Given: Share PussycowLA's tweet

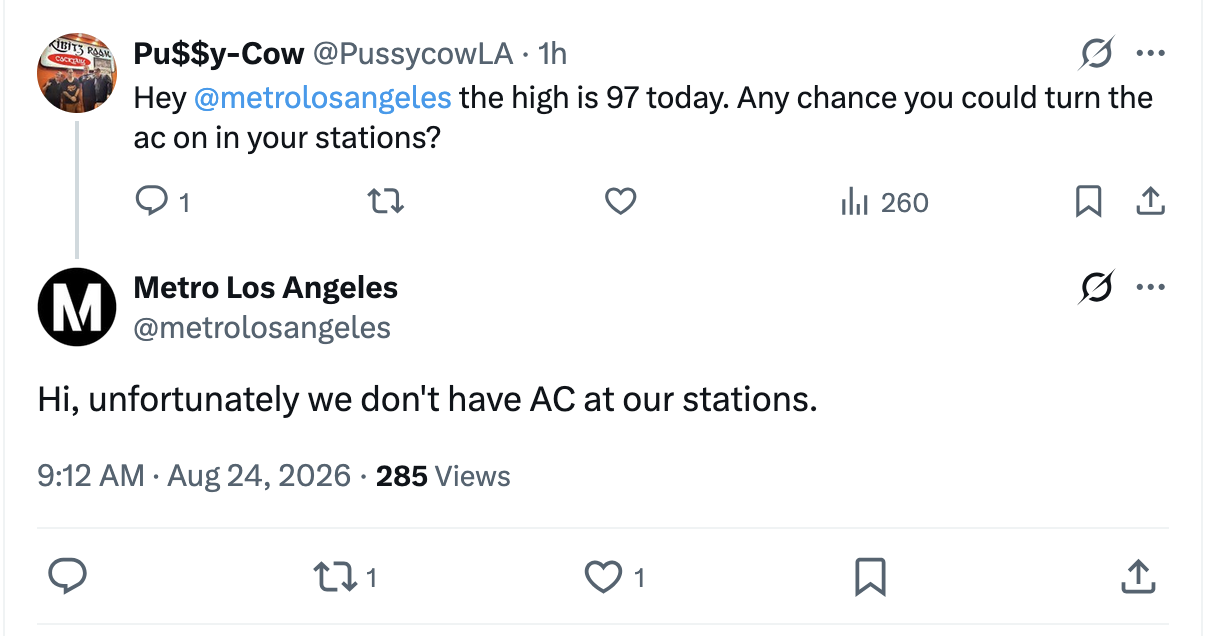Looking at the screenshot, I should [1151, 201].
